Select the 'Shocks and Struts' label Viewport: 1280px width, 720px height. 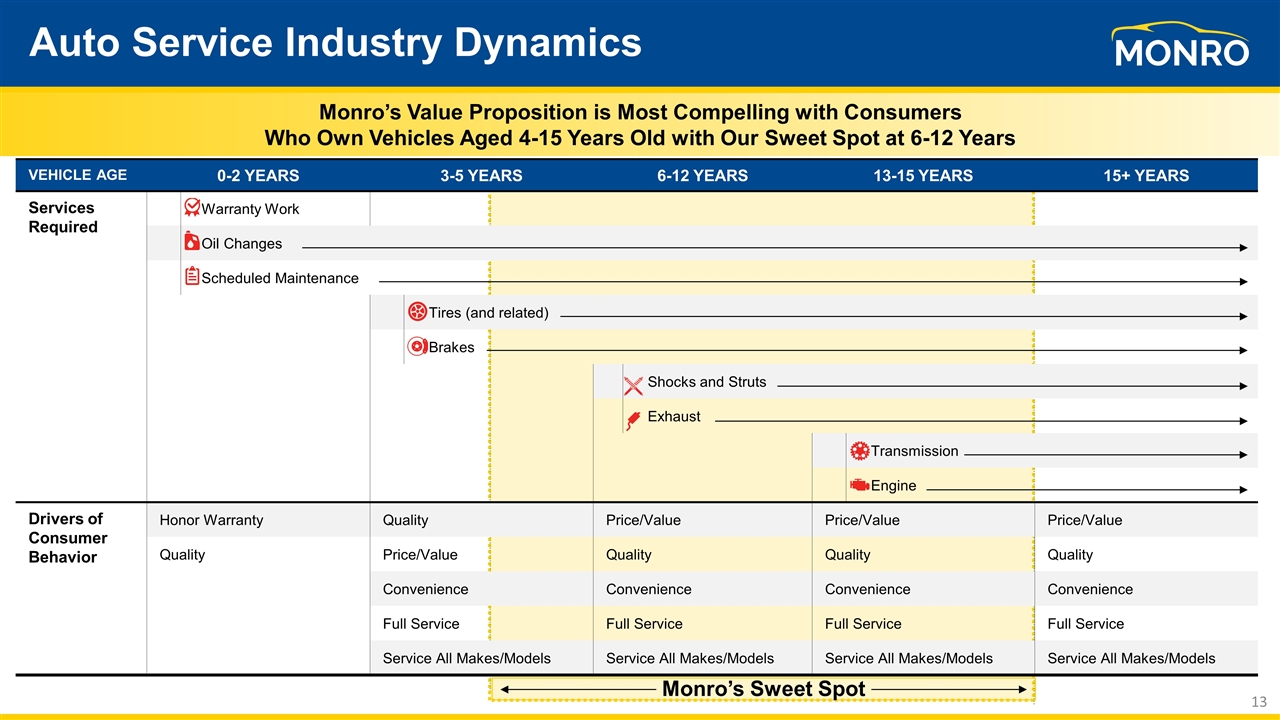[x=707, y=382]
